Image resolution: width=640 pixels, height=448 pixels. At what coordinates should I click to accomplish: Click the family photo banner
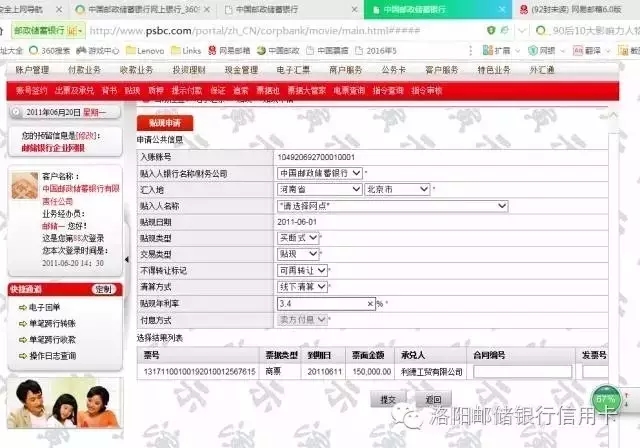click(x=64, y=403)
